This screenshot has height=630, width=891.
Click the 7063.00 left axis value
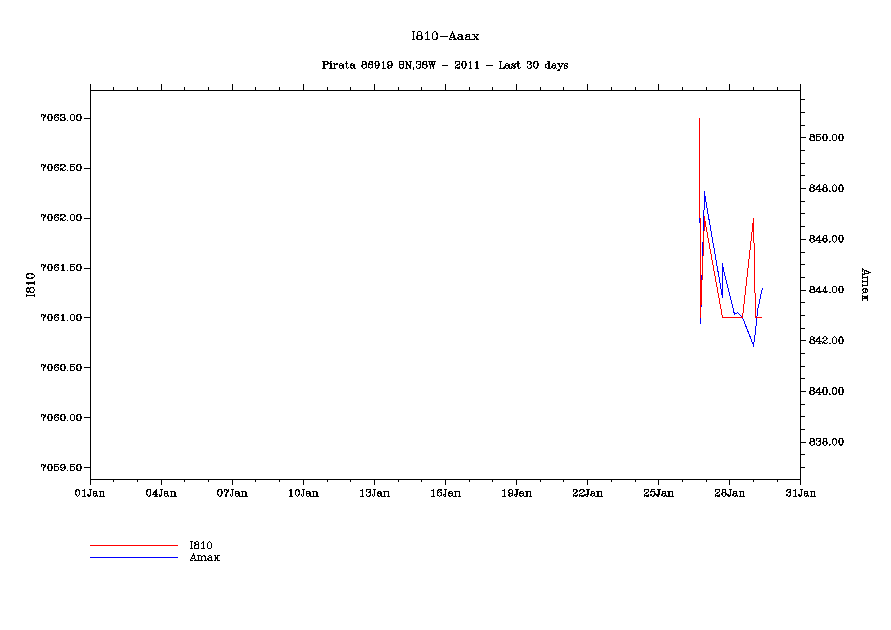pos(60,118)
